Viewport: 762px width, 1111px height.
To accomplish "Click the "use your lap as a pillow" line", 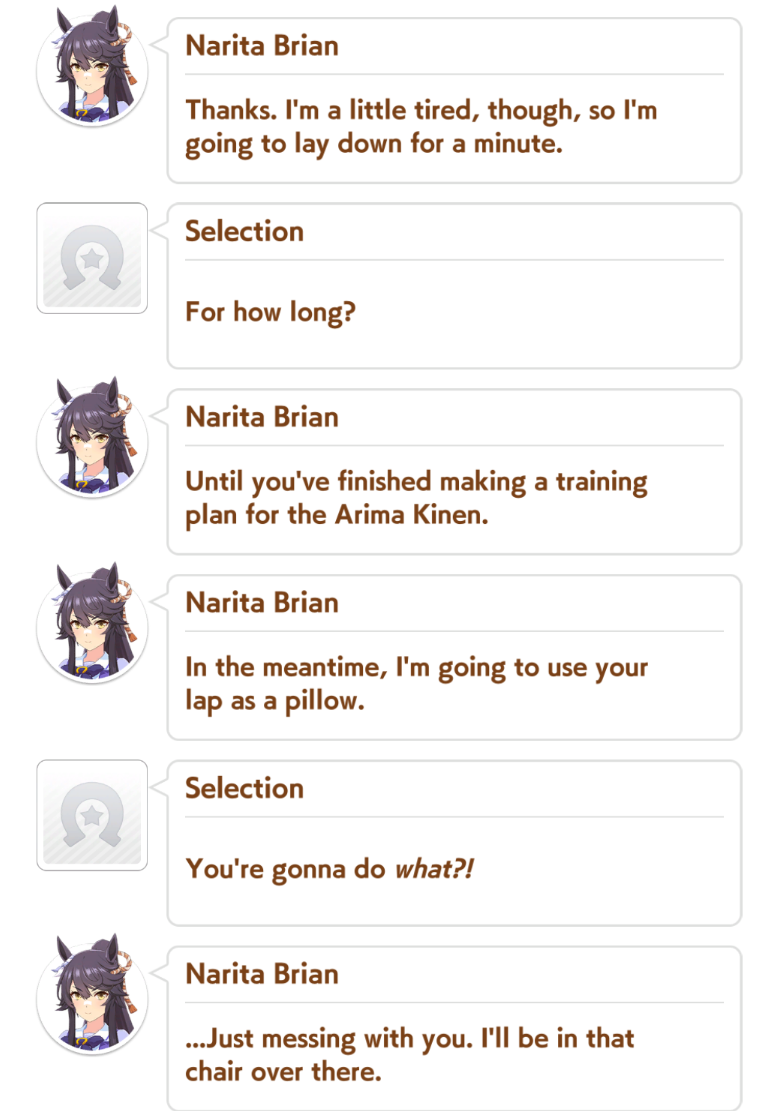I will tap(416, 684).
